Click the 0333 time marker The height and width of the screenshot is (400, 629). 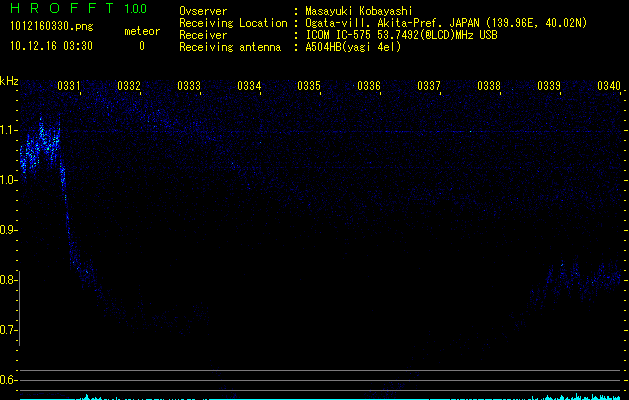pyautogui.click(x=189, y=85)
